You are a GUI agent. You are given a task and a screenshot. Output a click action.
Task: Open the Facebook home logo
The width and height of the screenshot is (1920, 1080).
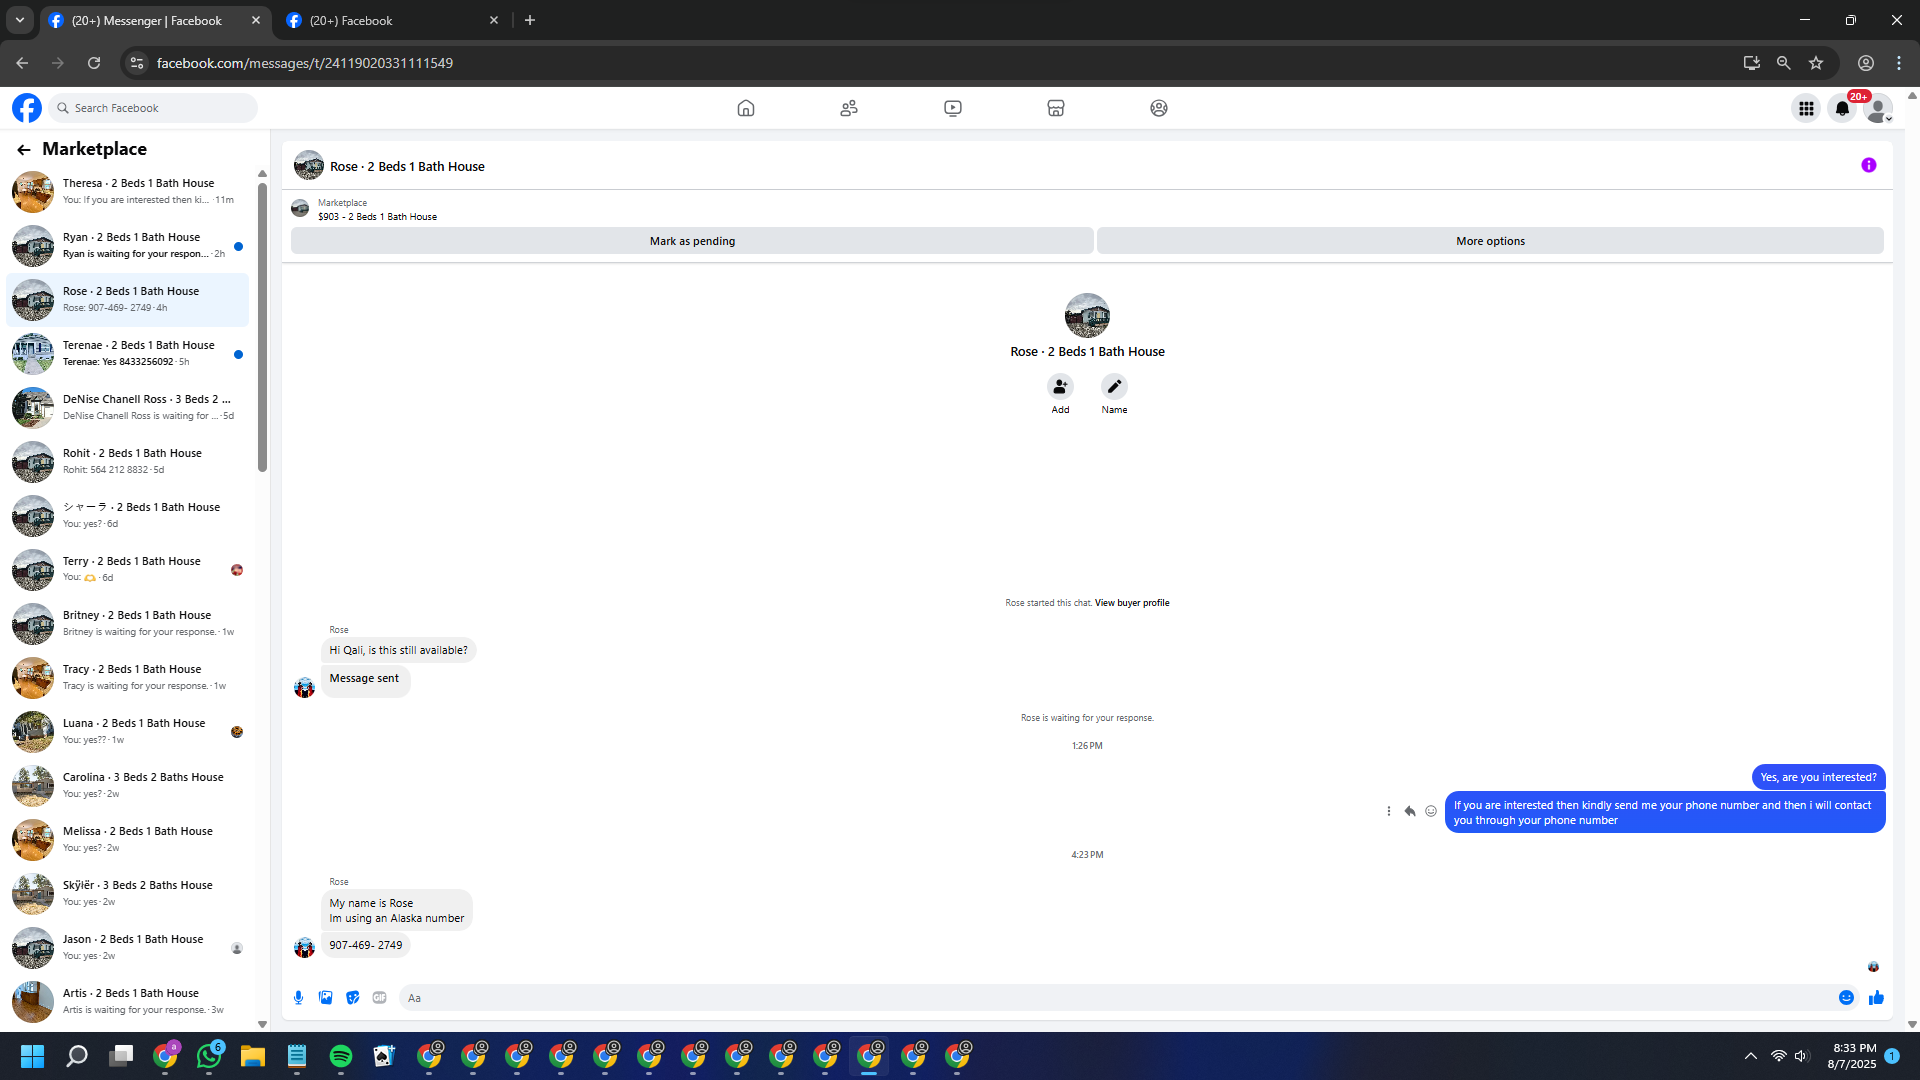coord(27,108)
